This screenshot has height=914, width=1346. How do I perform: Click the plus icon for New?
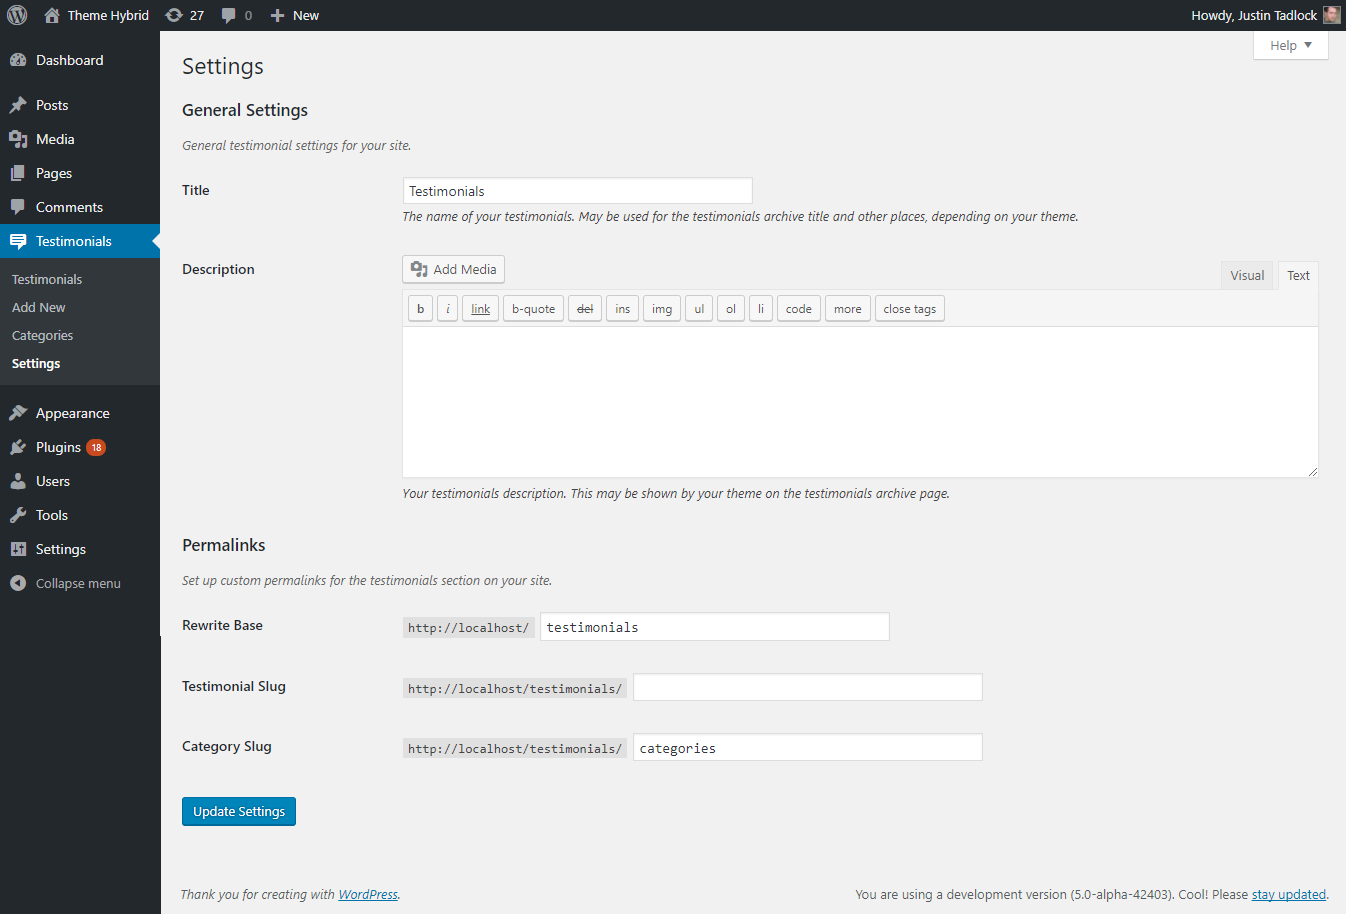tap(278, 15)
